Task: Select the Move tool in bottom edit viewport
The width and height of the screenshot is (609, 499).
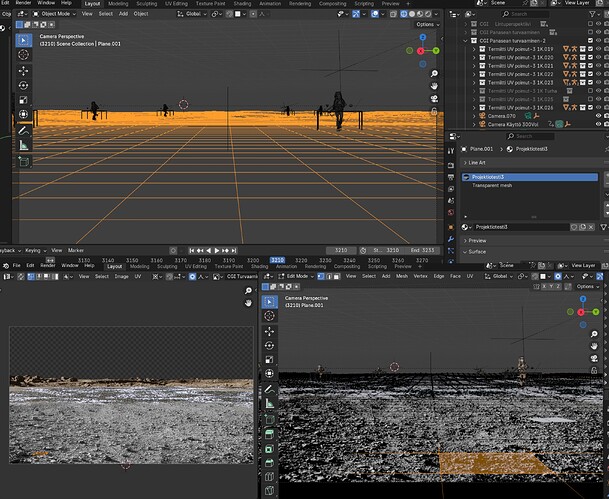Action: (270, 331)
